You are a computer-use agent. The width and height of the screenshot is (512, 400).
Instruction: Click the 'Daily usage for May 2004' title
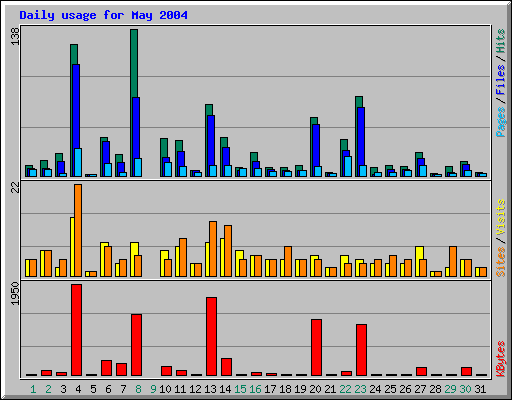tap(103, 15)
